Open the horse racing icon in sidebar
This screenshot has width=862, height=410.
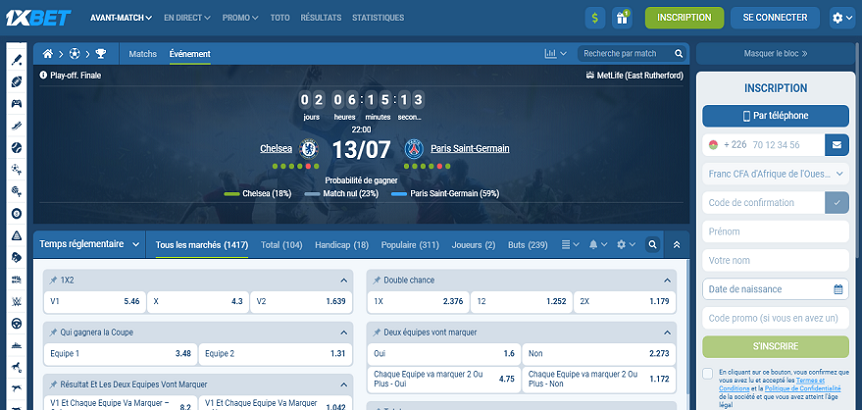16,367
